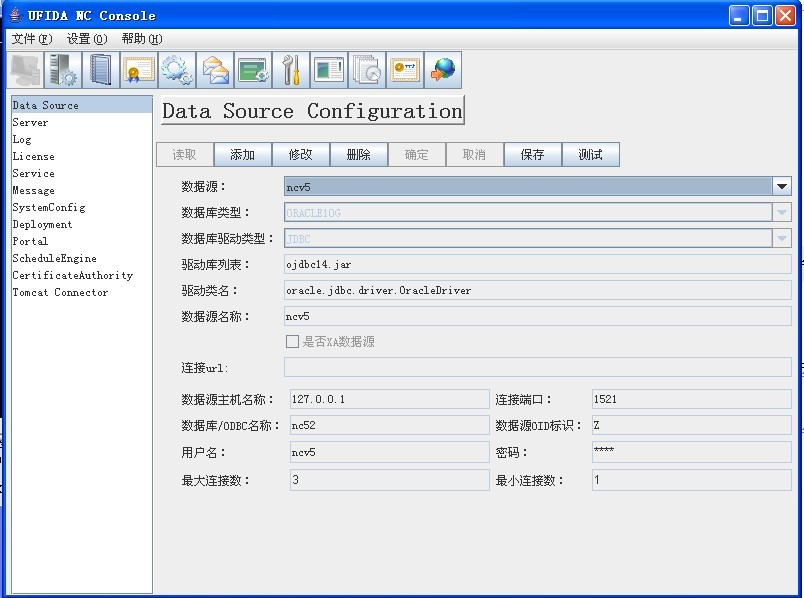Click the 数据源OID标识 Z field
Image resolution: width=804 pixels, height=598 pixels.
691,425
